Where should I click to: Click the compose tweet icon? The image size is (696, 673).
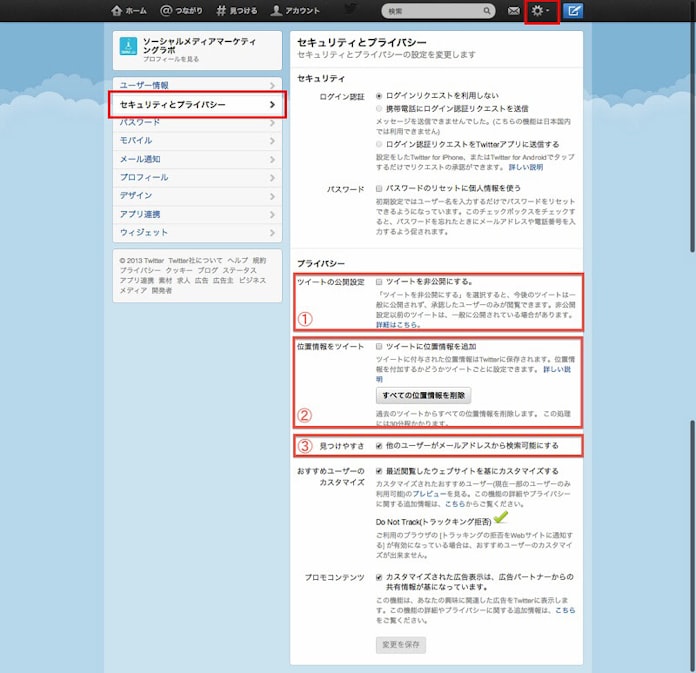coord(573,11)
